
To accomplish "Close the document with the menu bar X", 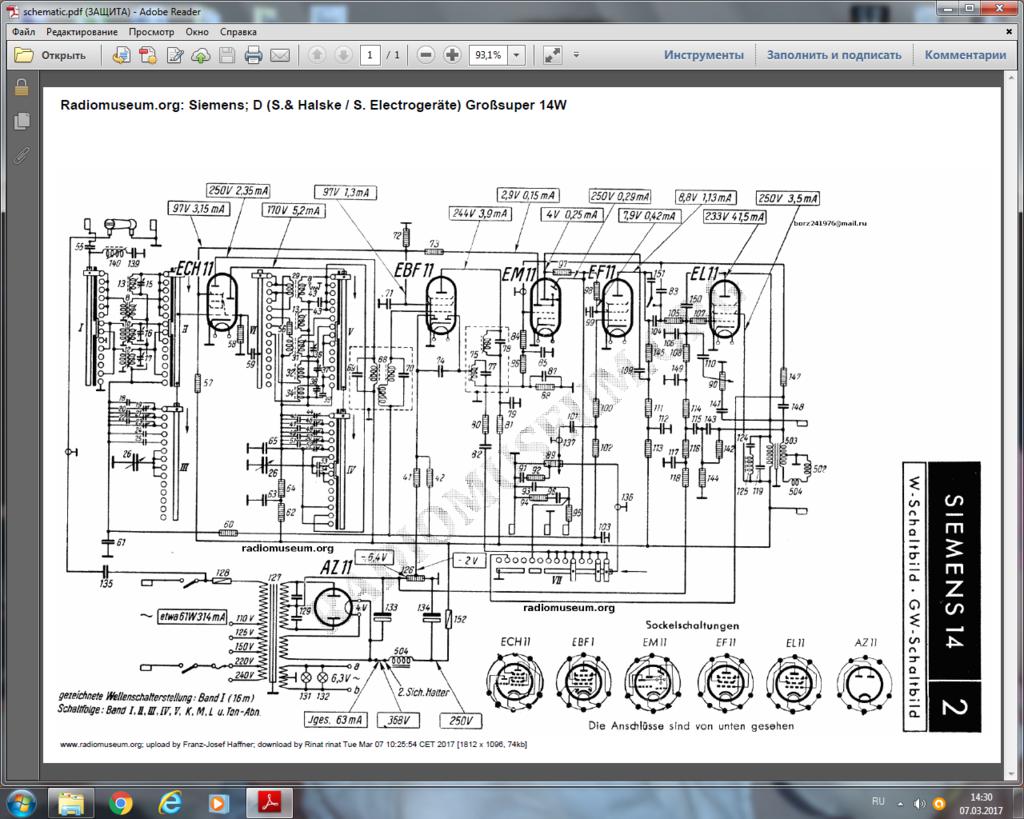I will (1009, 31).
